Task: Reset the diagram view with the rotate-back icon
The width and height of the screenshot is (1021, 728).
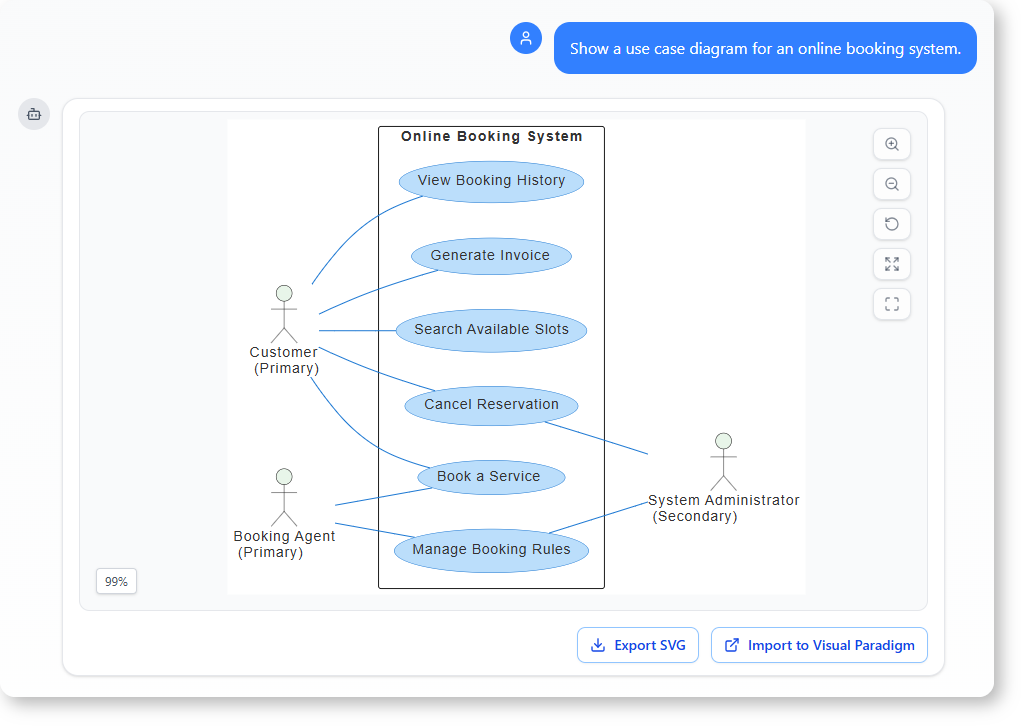Action: pos(891,224)
